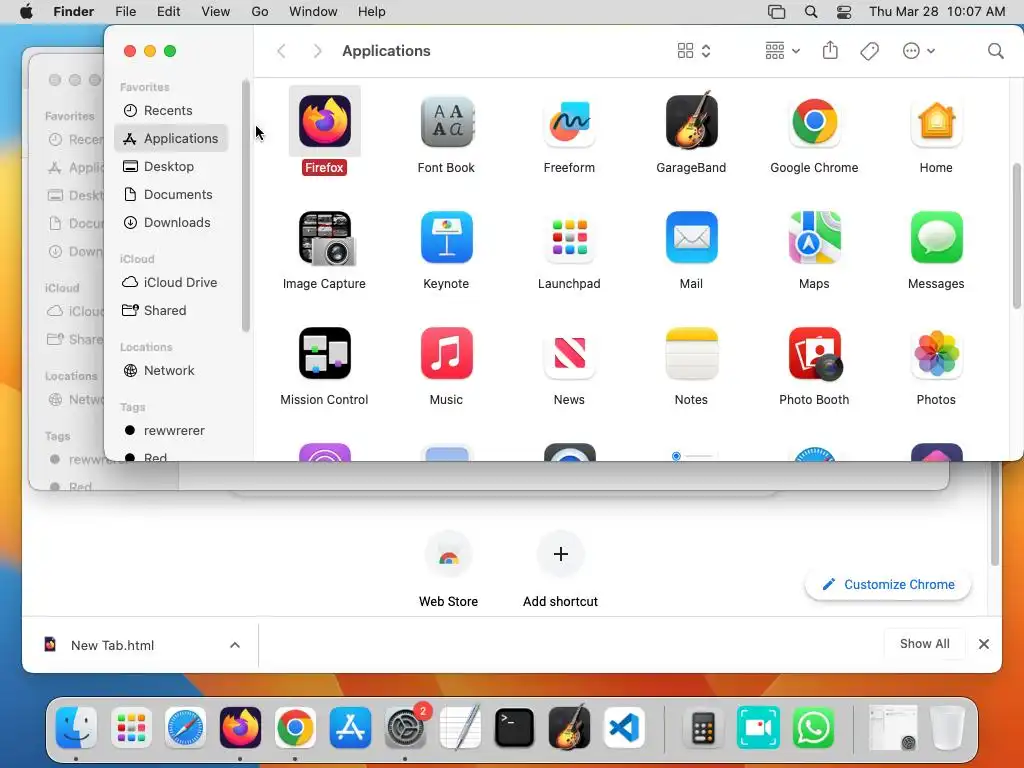Click Customize Chrome button

tap(888, 584)
